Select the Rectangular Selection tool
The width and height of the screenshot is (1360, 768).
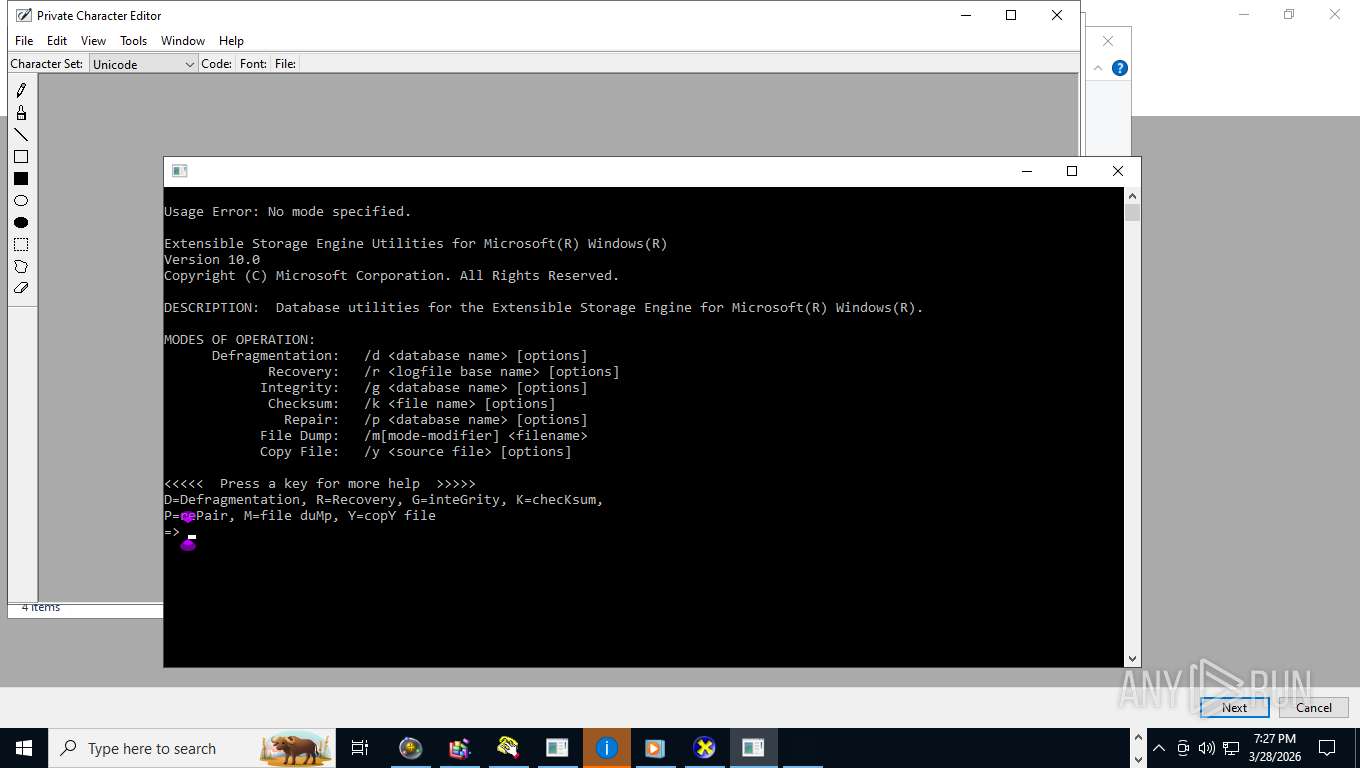pos(21,244)
